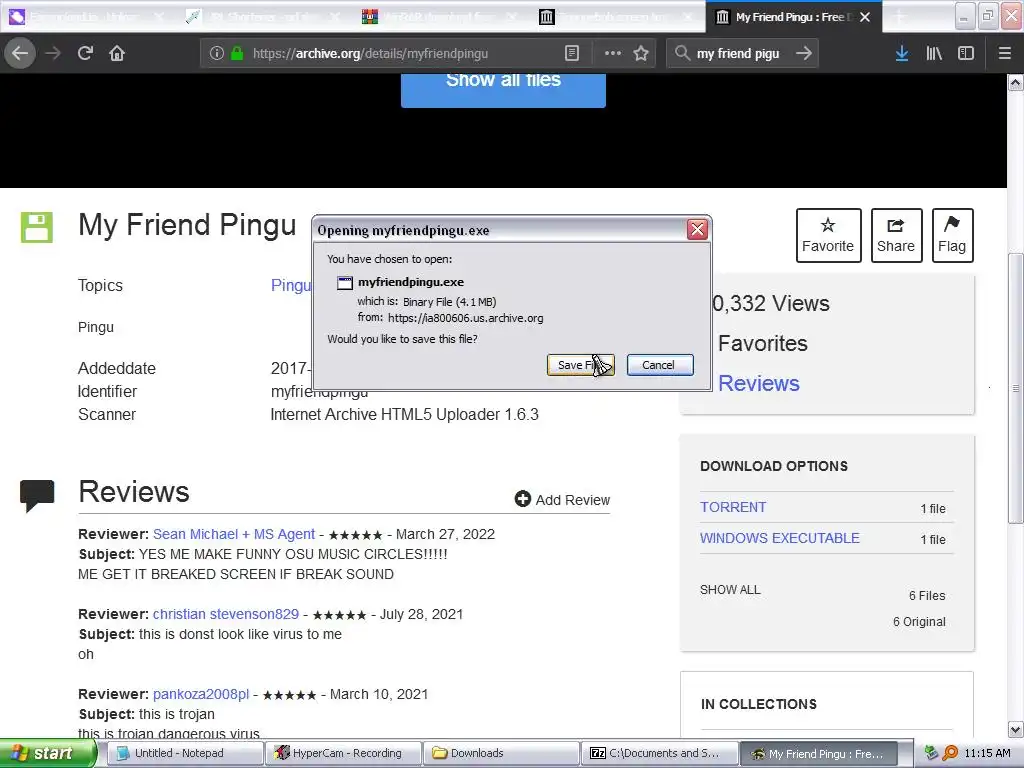Open the page actions three-dots menu
The height and width of the screenshot is (768, 1024).
pyautogui.click(x=613, y=54)
